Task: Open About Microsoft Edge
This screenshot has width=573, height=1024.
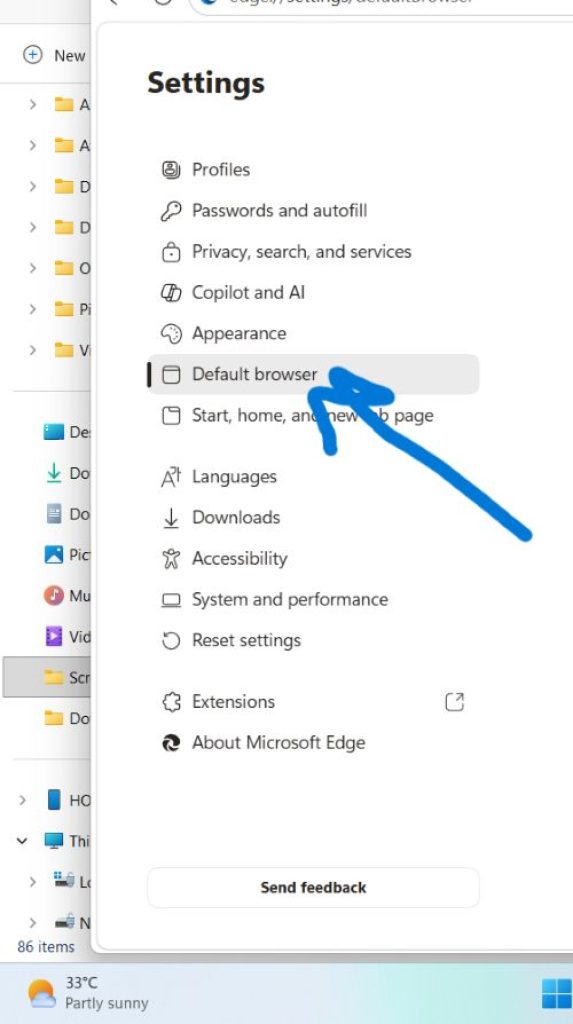Action: [x=313, y=743]
